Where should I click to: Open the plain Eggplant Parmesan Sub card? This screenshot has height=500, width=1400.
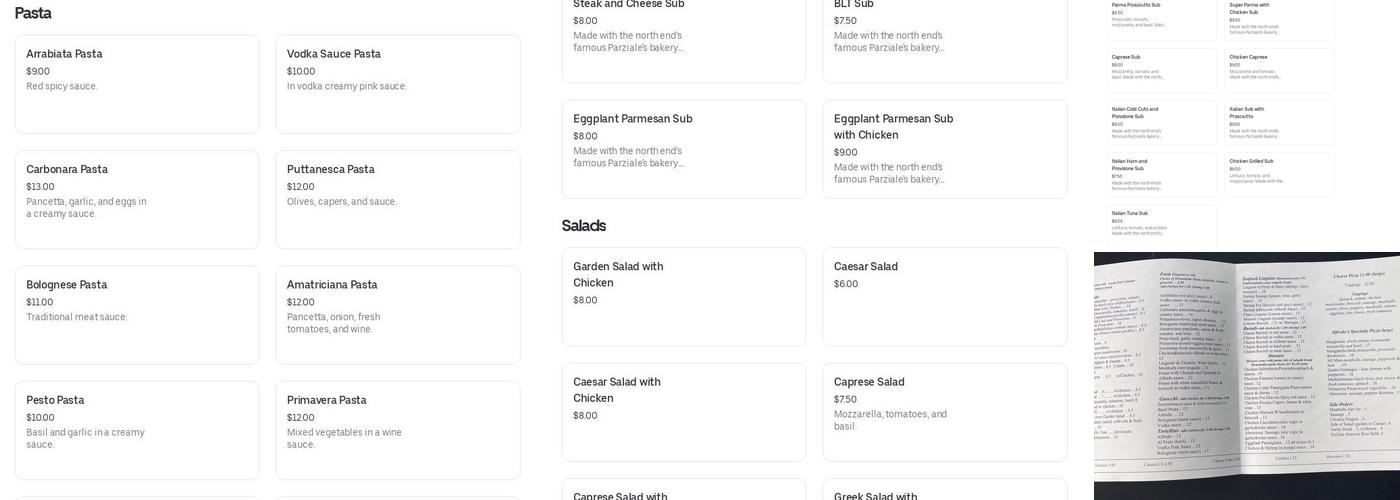pyautogui.click(x=683, y=148)
